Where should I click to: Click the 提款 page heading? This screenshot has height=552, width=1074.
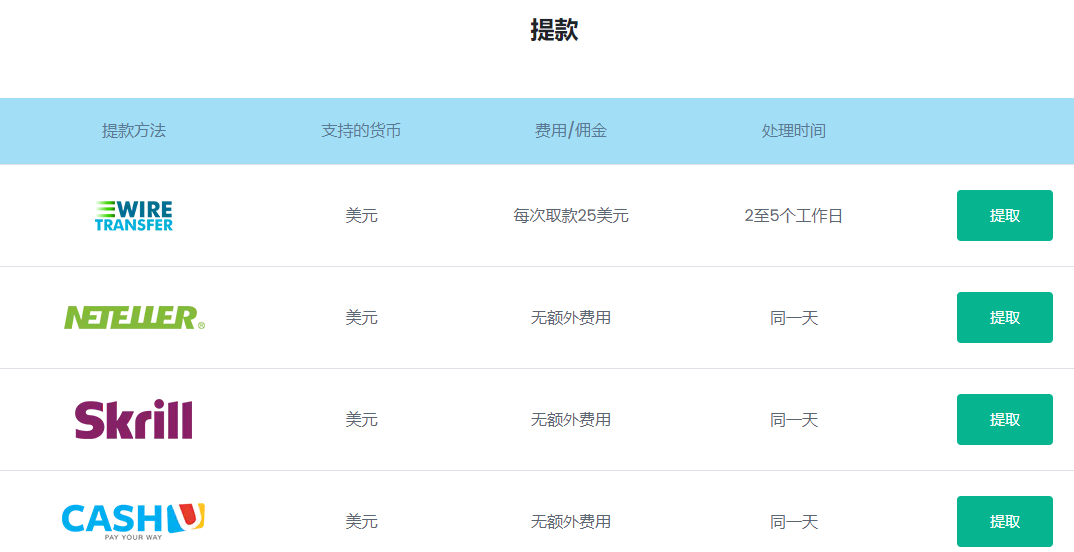[554, 30]
